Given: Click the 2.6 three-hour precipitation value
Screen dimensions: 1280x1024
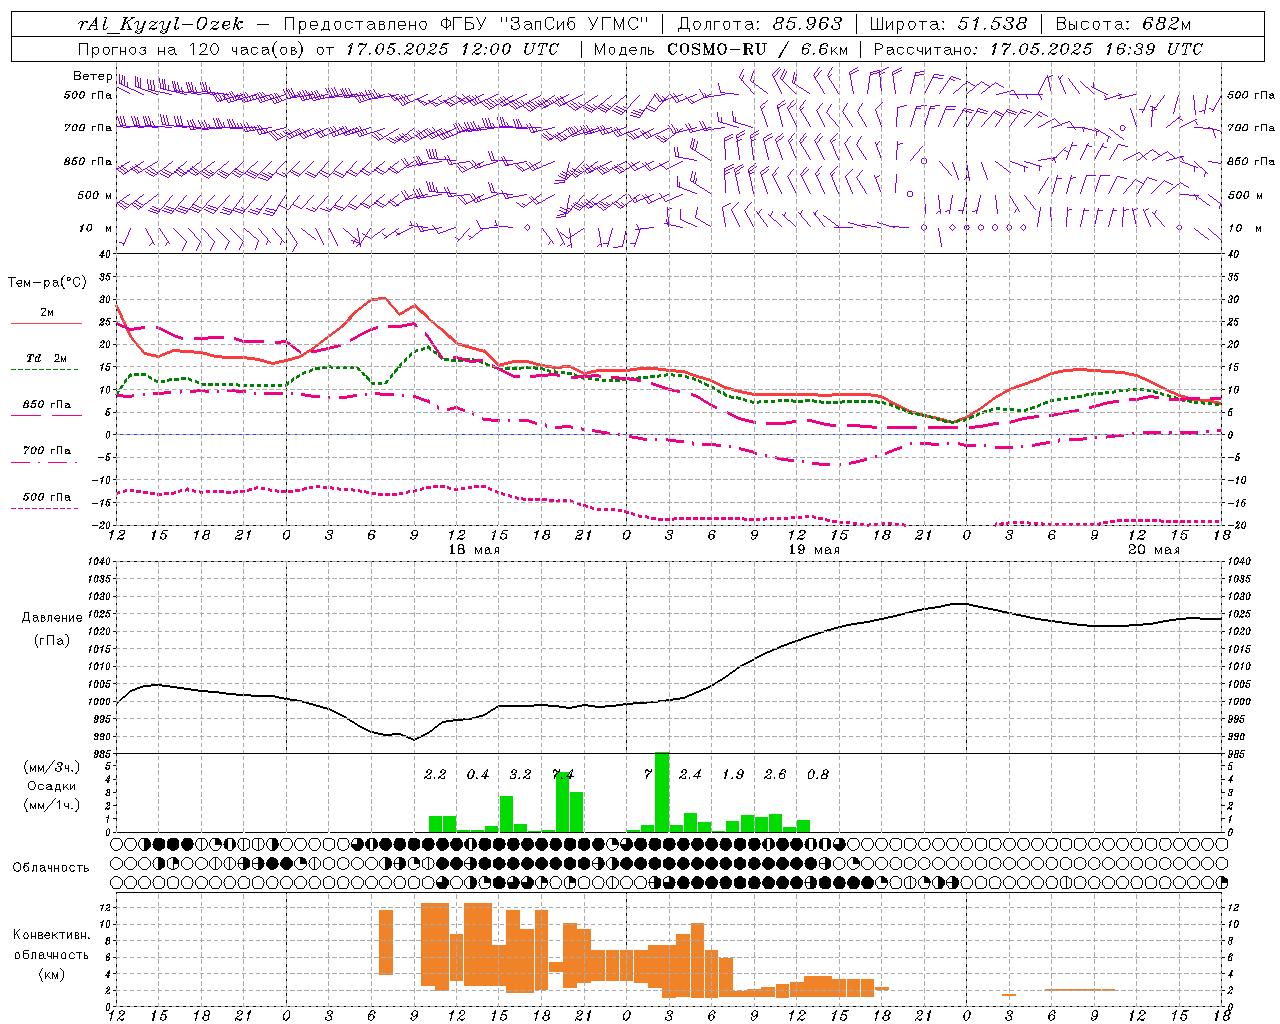Looking at the screenshot, I should pyautogui.click(x=775, y=774).
